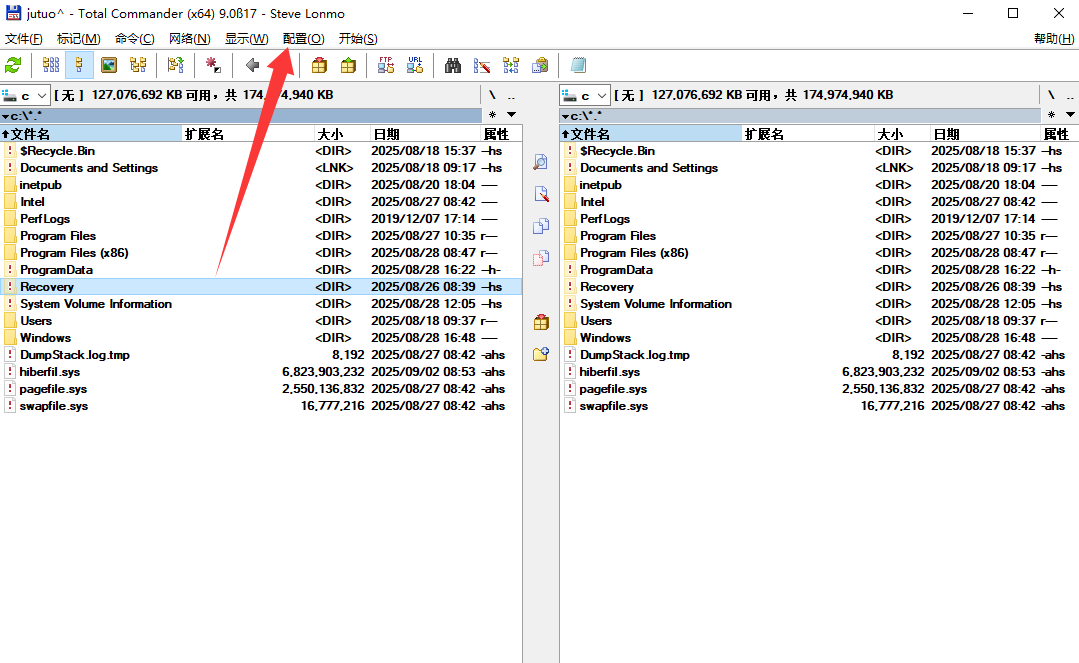Click the left panel root directory backslash button
This screenshot has width=1079, height=663.
coord(492,95)
